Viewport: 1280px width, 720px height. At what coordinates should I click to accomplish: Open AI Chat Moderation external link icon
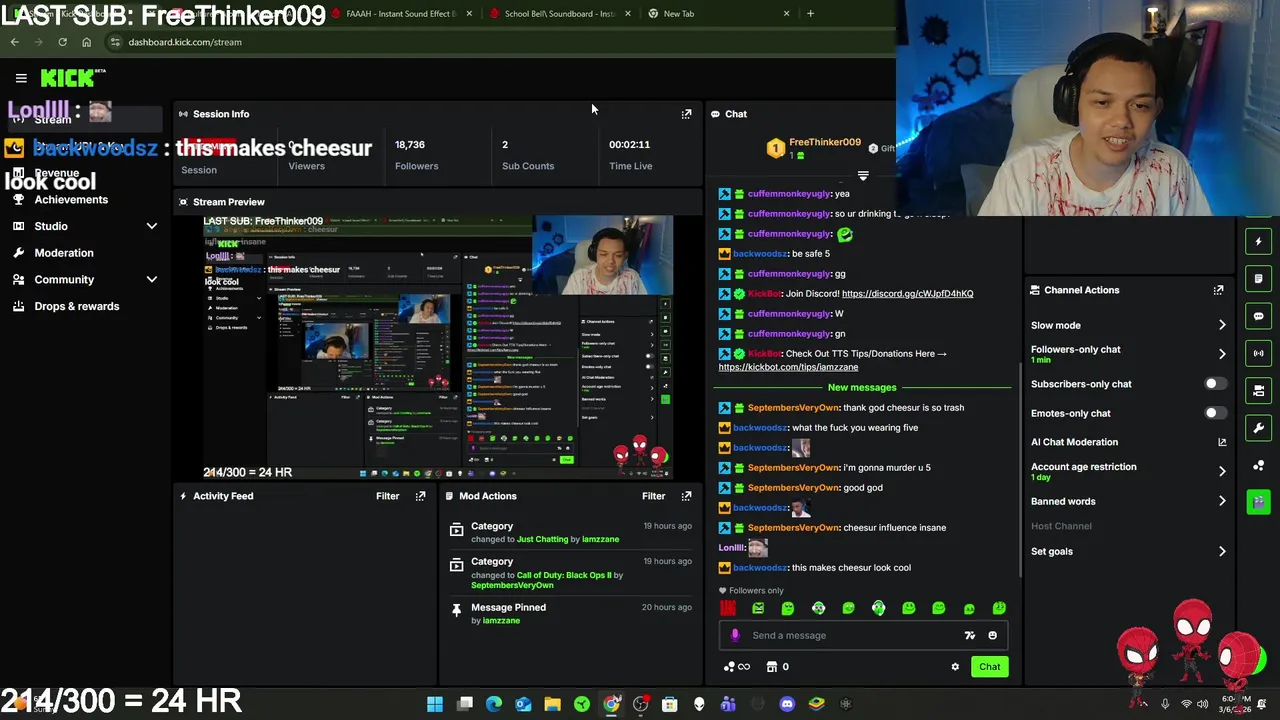(x=1222, y=442)
